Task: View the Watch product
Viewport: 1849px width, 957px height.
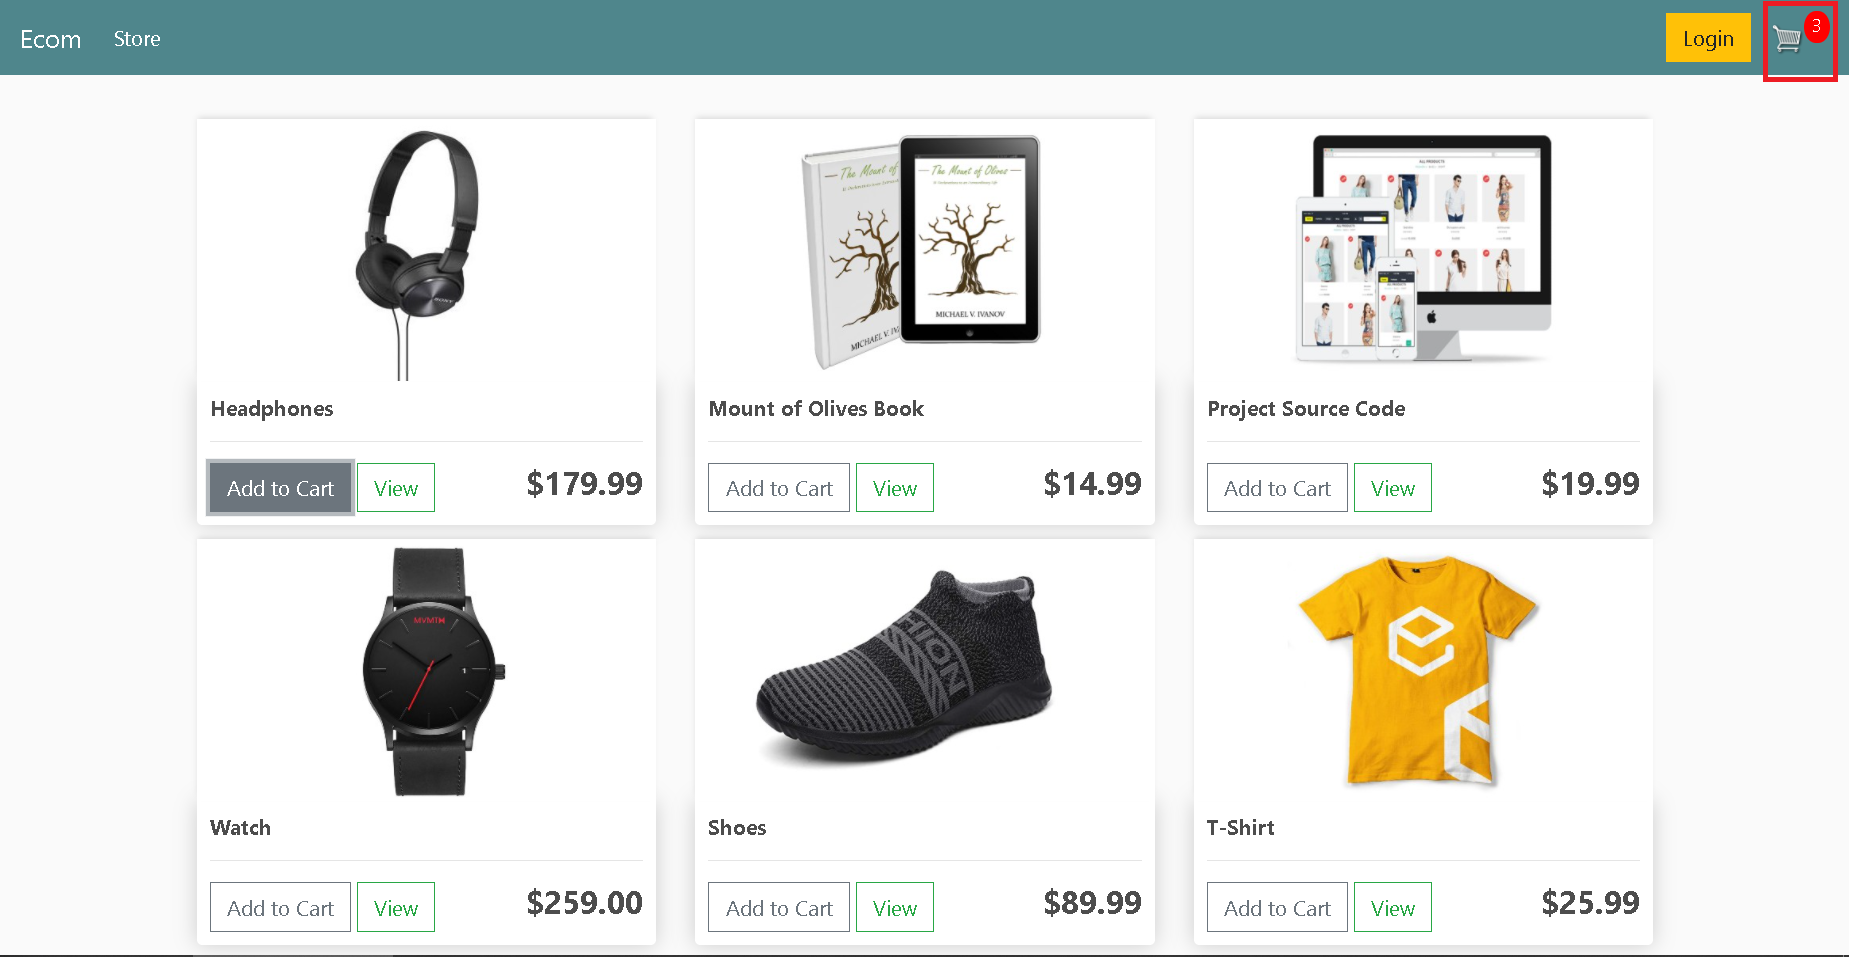Action: click(x=396, y=907)
